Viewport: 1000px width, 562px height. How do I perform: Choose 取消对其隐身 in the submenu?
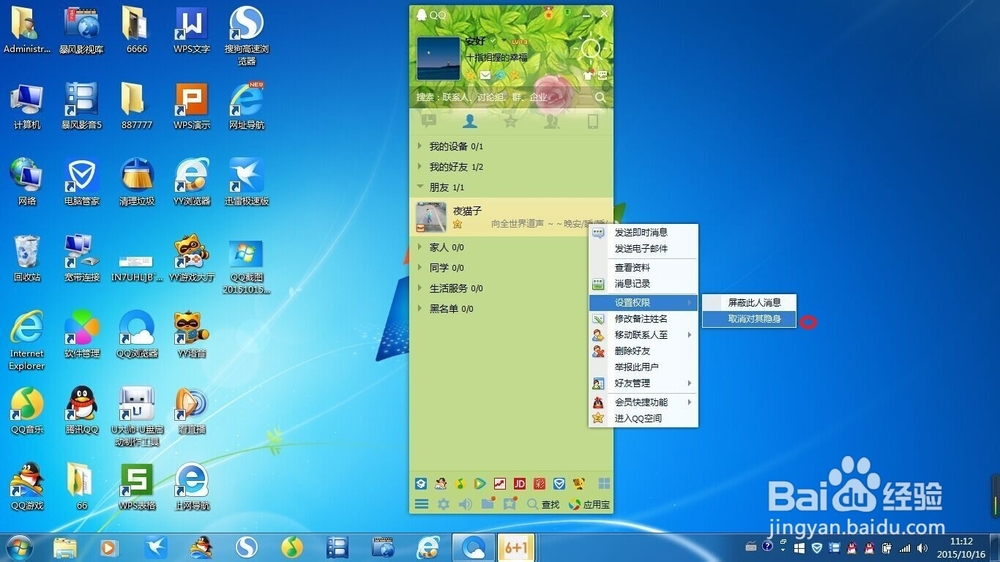pos(749,318)
